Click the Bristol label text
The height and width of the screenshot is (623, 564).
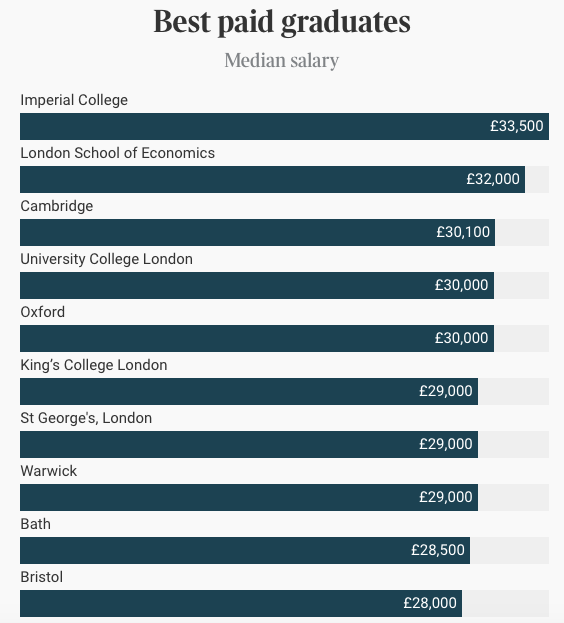pyautogui.click(x=42, y=577)
